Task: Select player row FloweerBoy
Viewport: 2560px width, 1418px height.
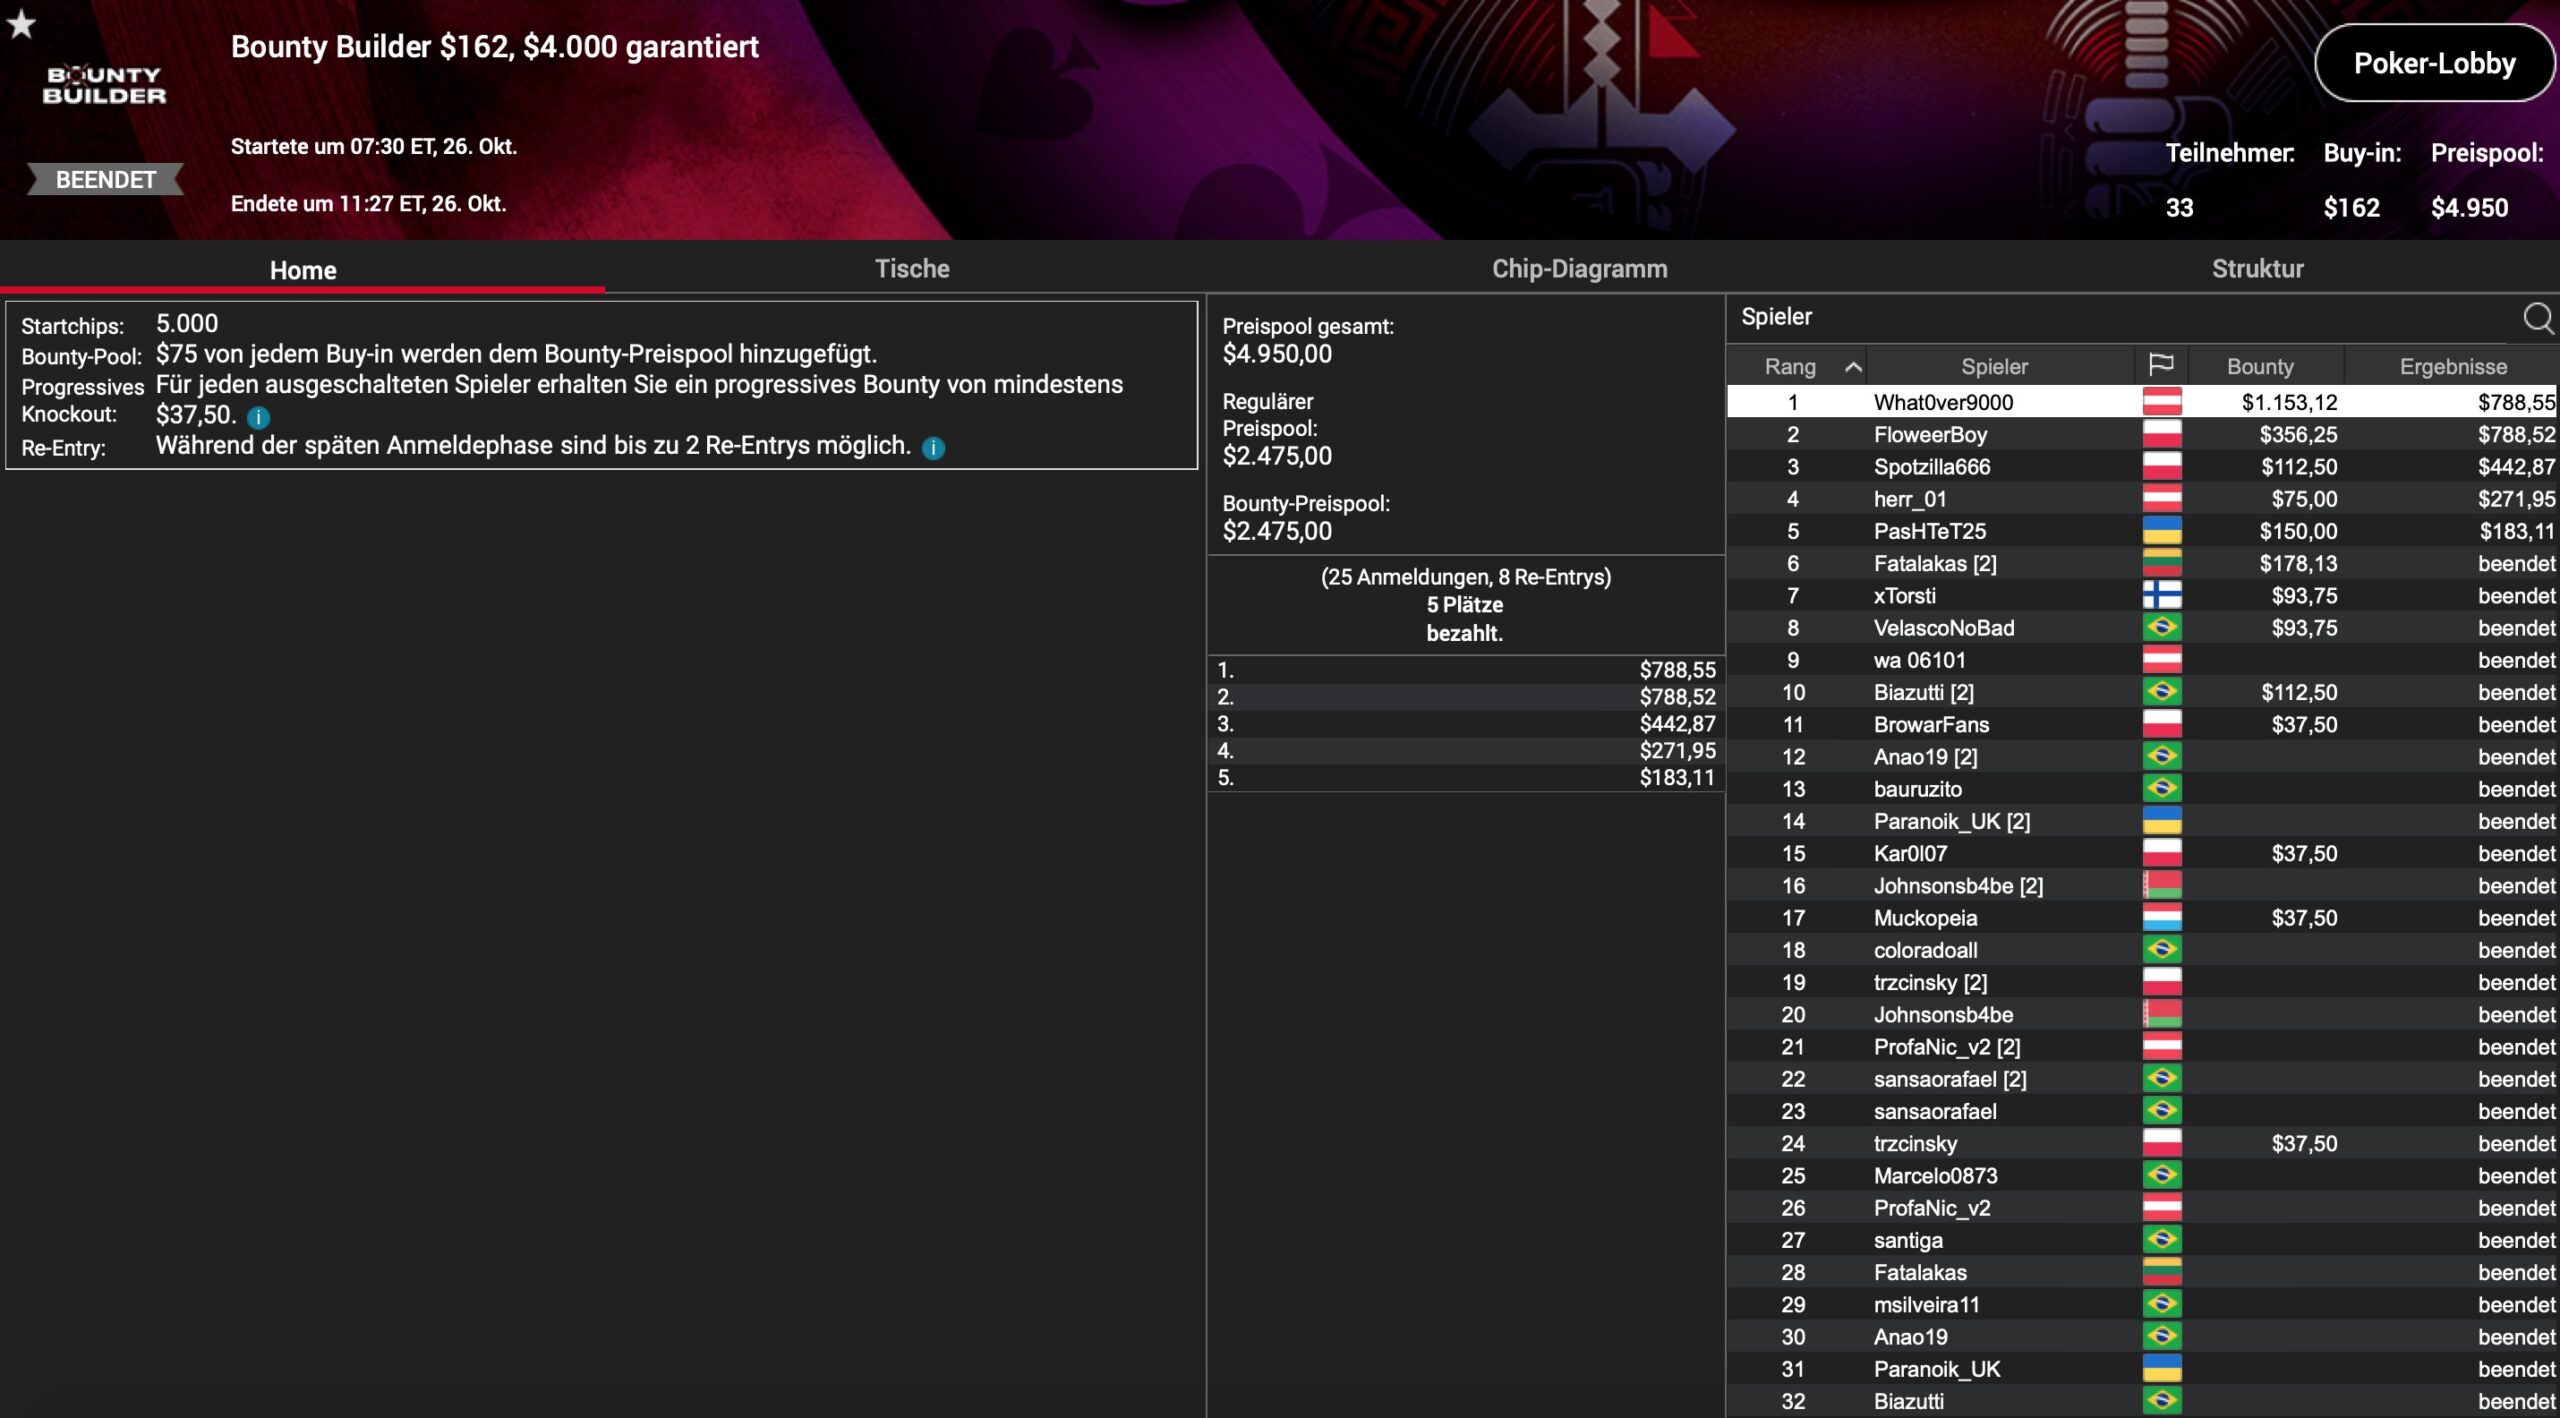Action: (1930, 435)
